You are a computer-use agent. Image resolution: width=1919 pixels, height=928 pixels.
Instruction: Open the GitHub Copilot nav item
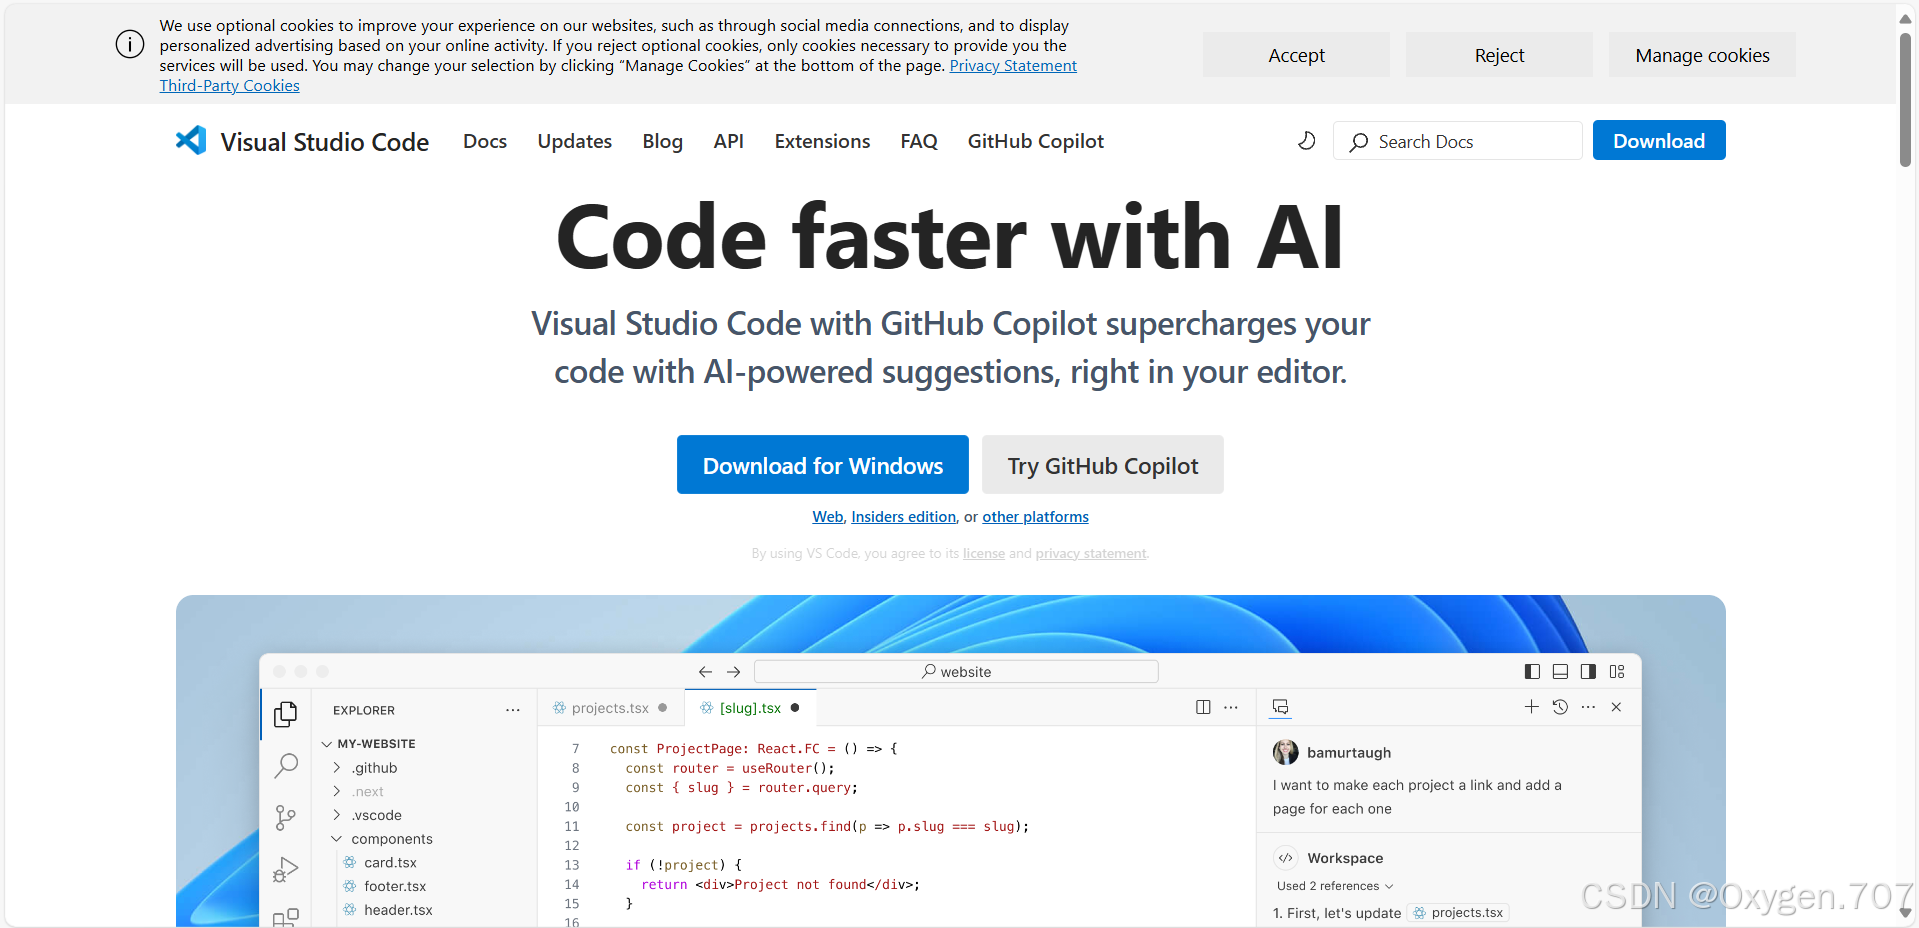1036,141
